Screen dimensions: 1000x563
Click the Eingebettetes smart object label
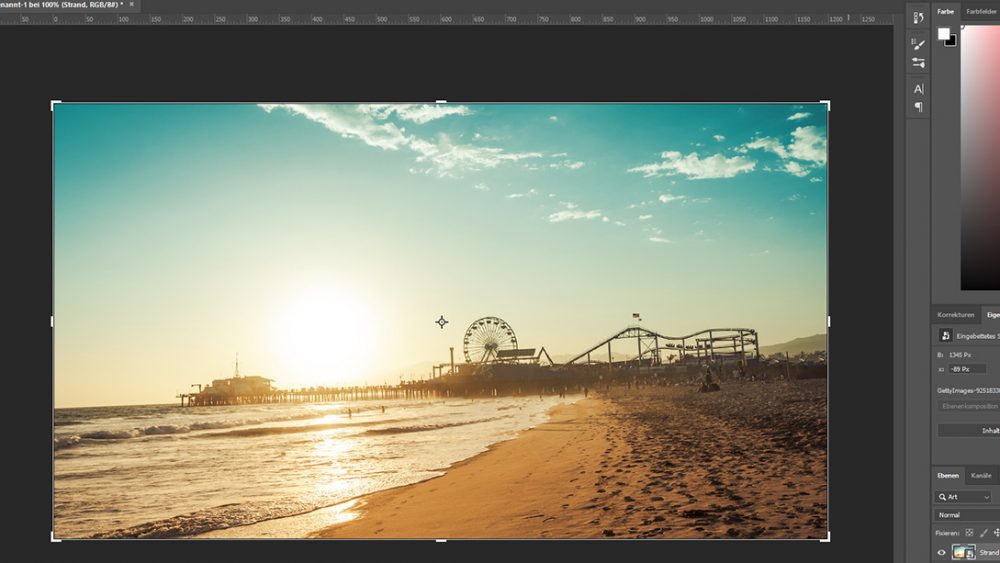[x=978, y=336]
